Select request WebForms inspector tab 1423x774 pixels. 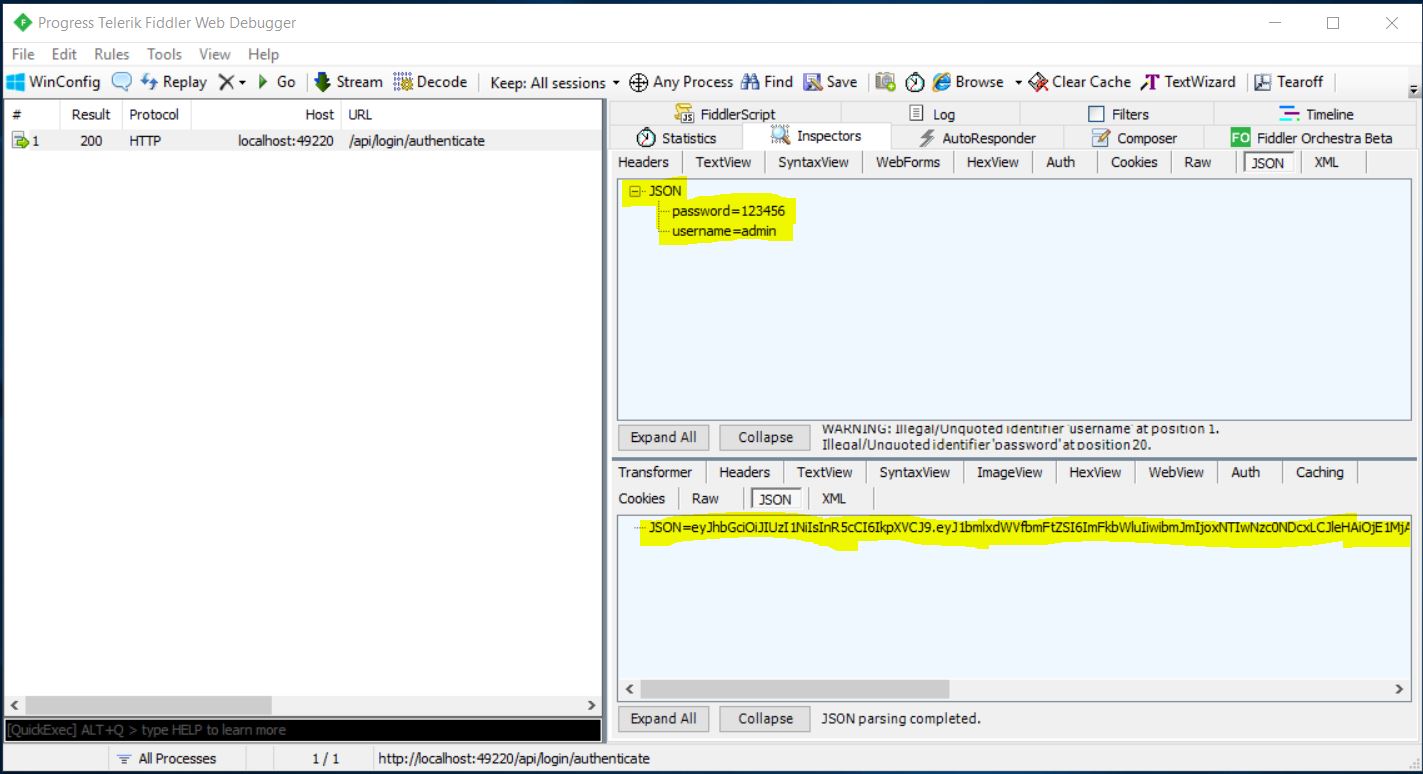click(x=908, y=162)
